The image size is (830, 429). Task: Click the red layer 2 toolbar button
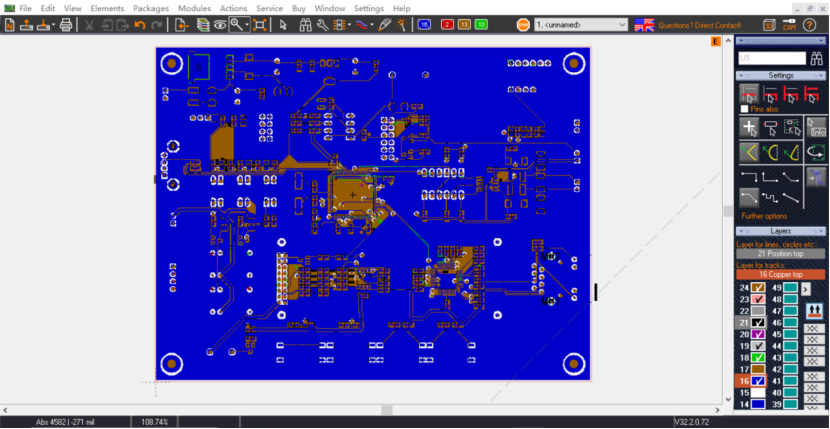[x=447, y=24]
